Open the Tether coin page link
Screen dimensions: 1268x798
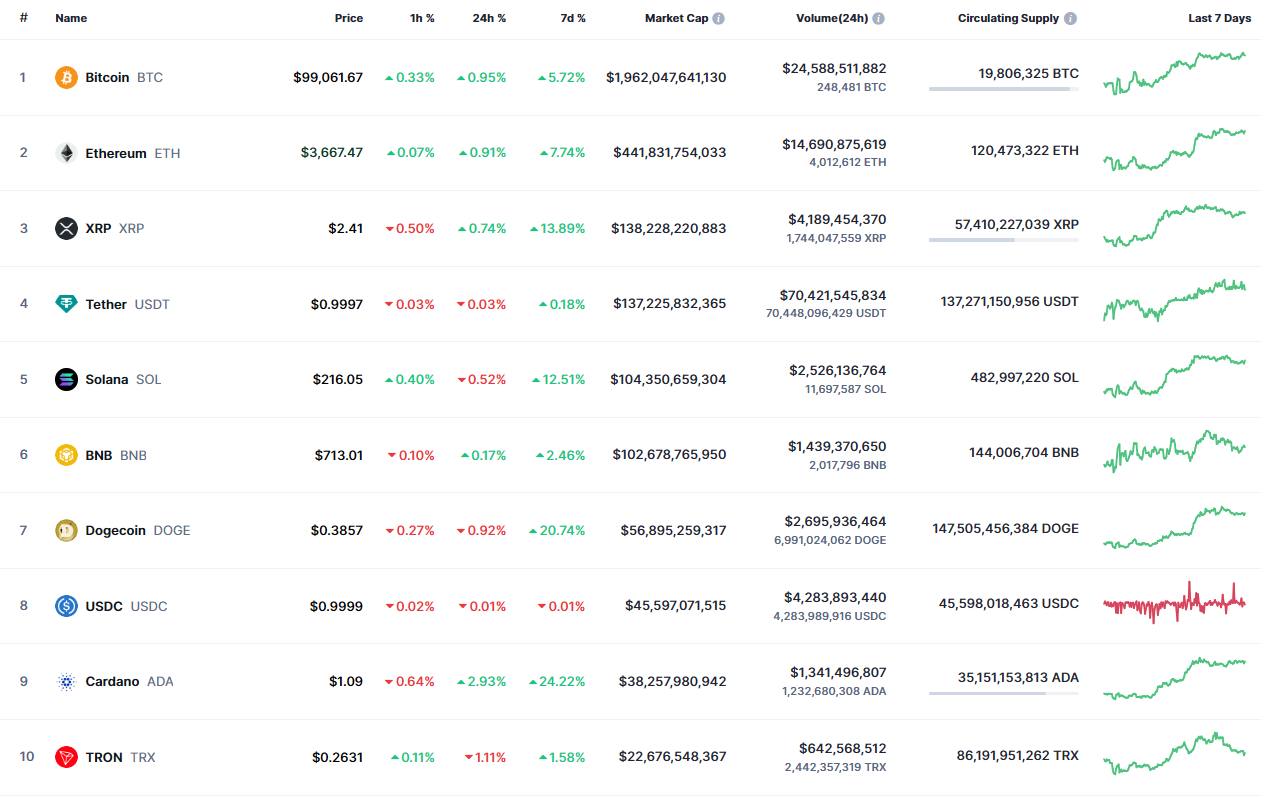[x=128, y=304]
